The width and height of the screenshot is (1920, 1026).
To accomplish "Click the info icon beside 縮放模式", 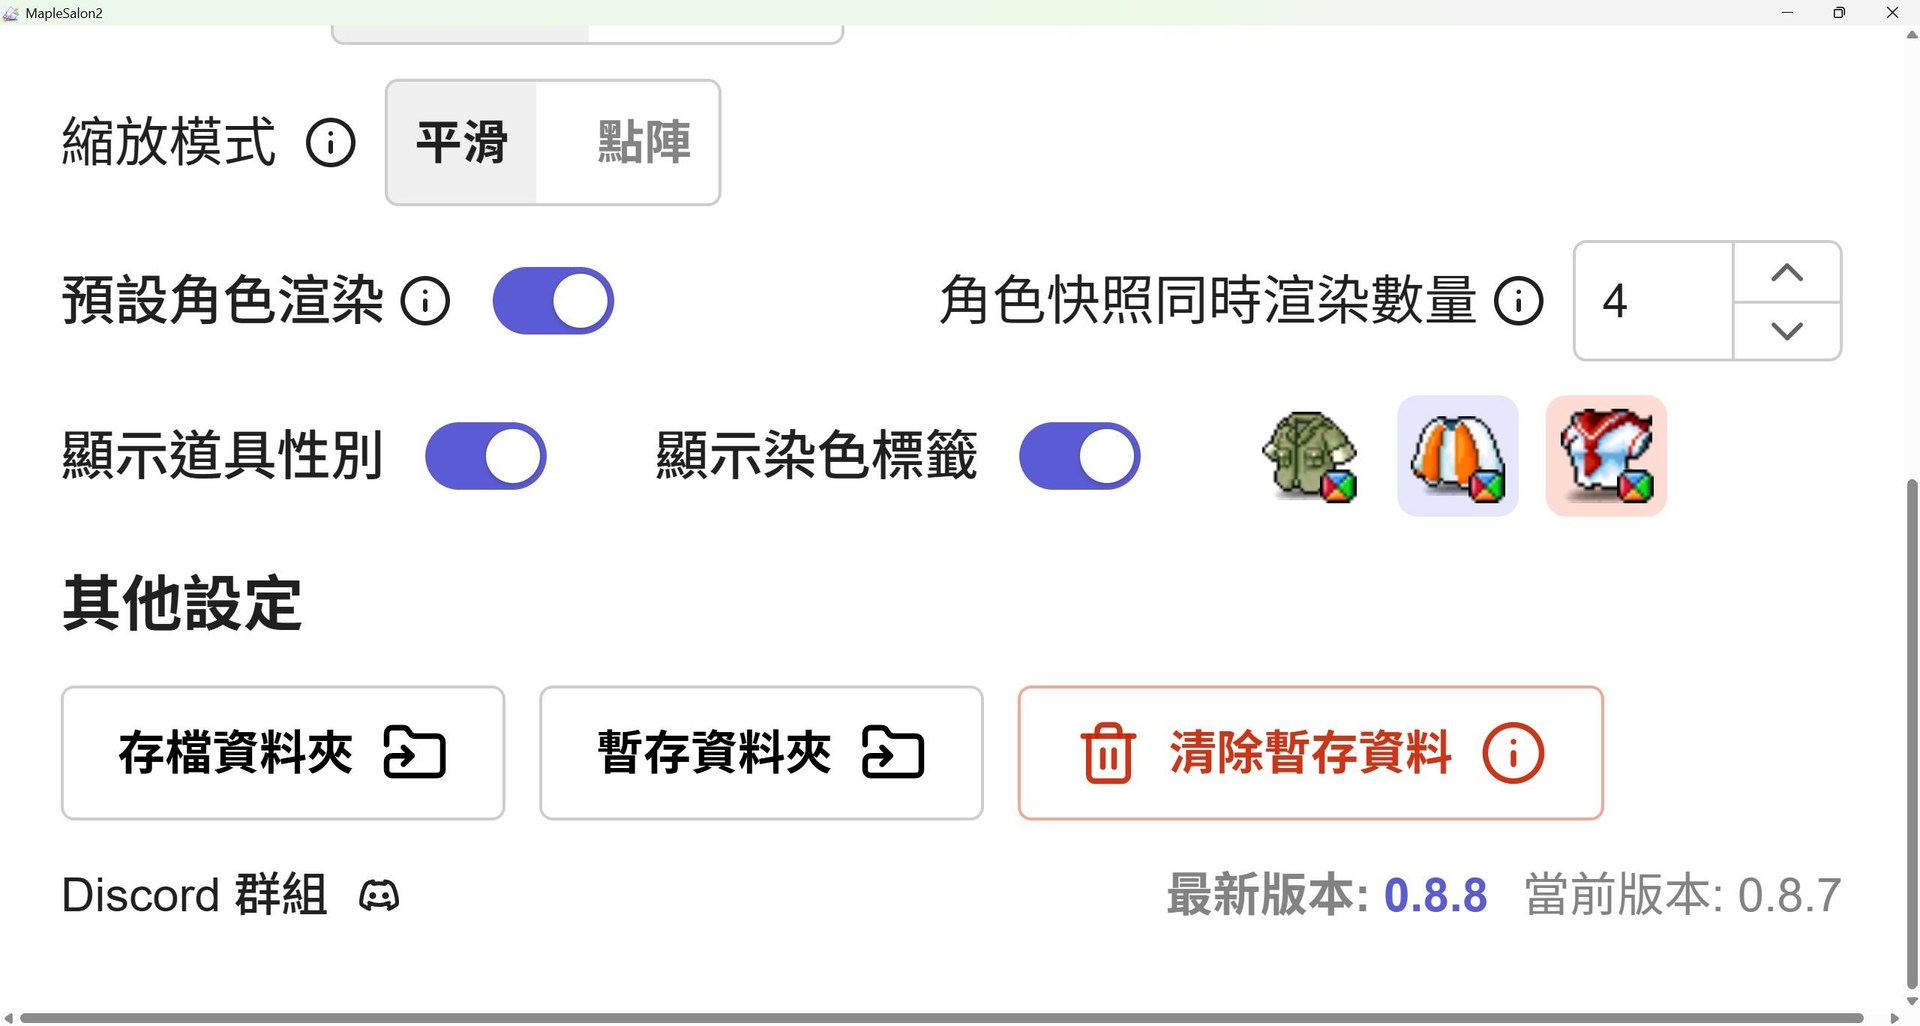I will point(331,142).
